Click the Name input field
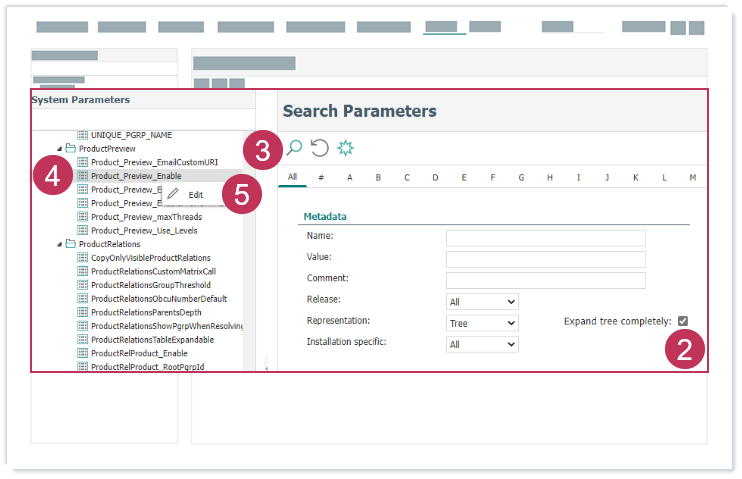The width and height of the screenshot is (742, 479). 545,238
